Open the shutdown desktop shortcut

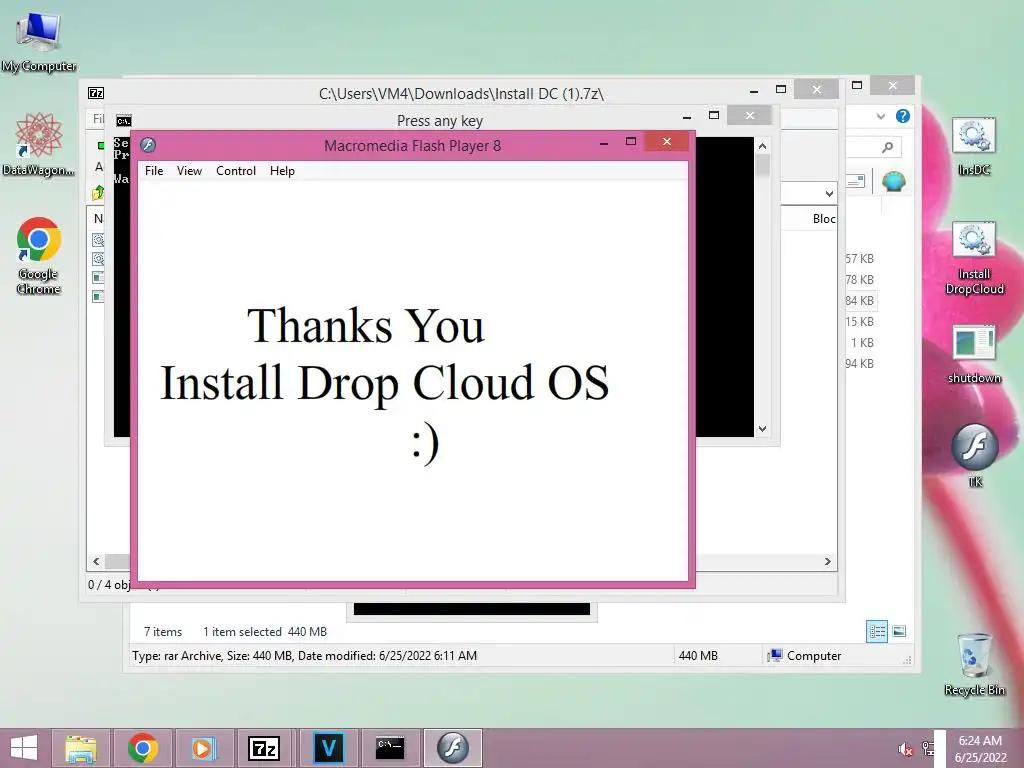coord(974,353)
